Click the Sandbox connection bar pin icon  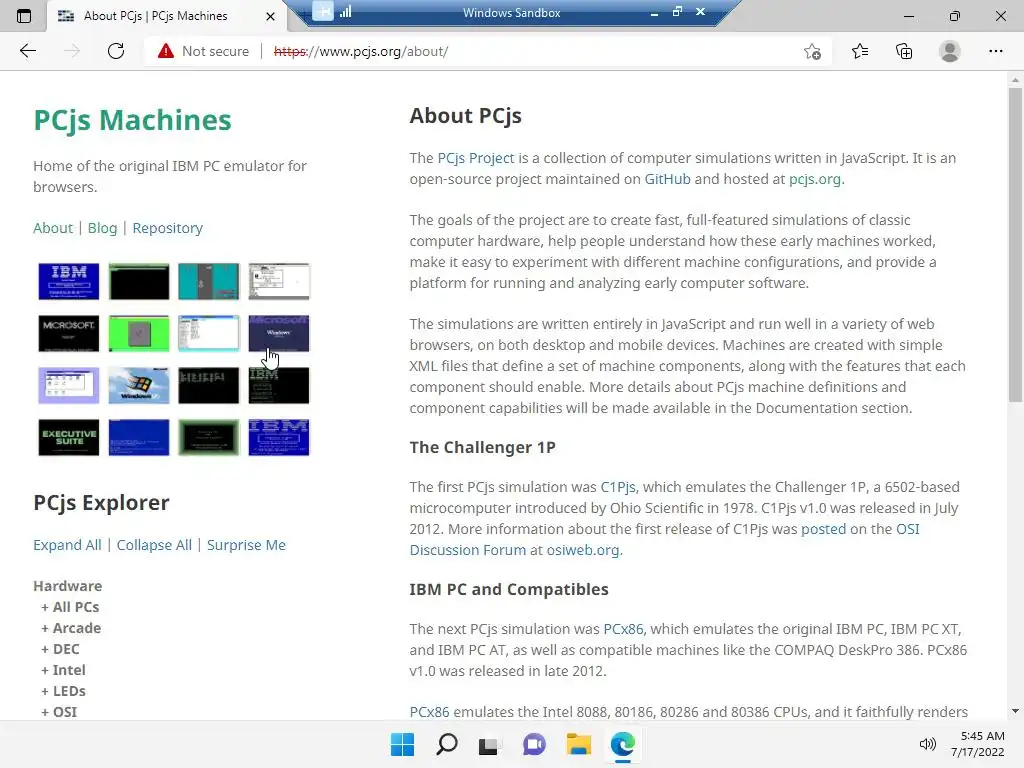click(323, 10)
